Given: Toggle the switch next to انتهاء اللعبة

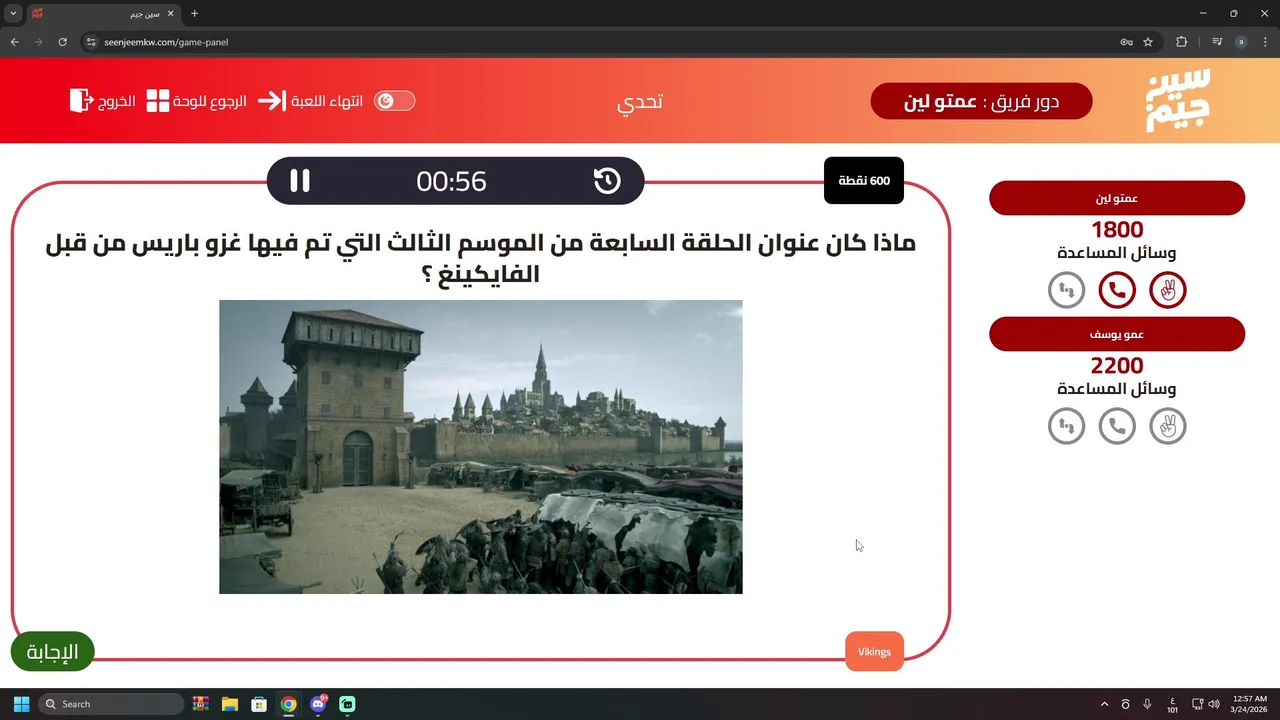Looking at the screenshot, I should [x=394, y=101].
